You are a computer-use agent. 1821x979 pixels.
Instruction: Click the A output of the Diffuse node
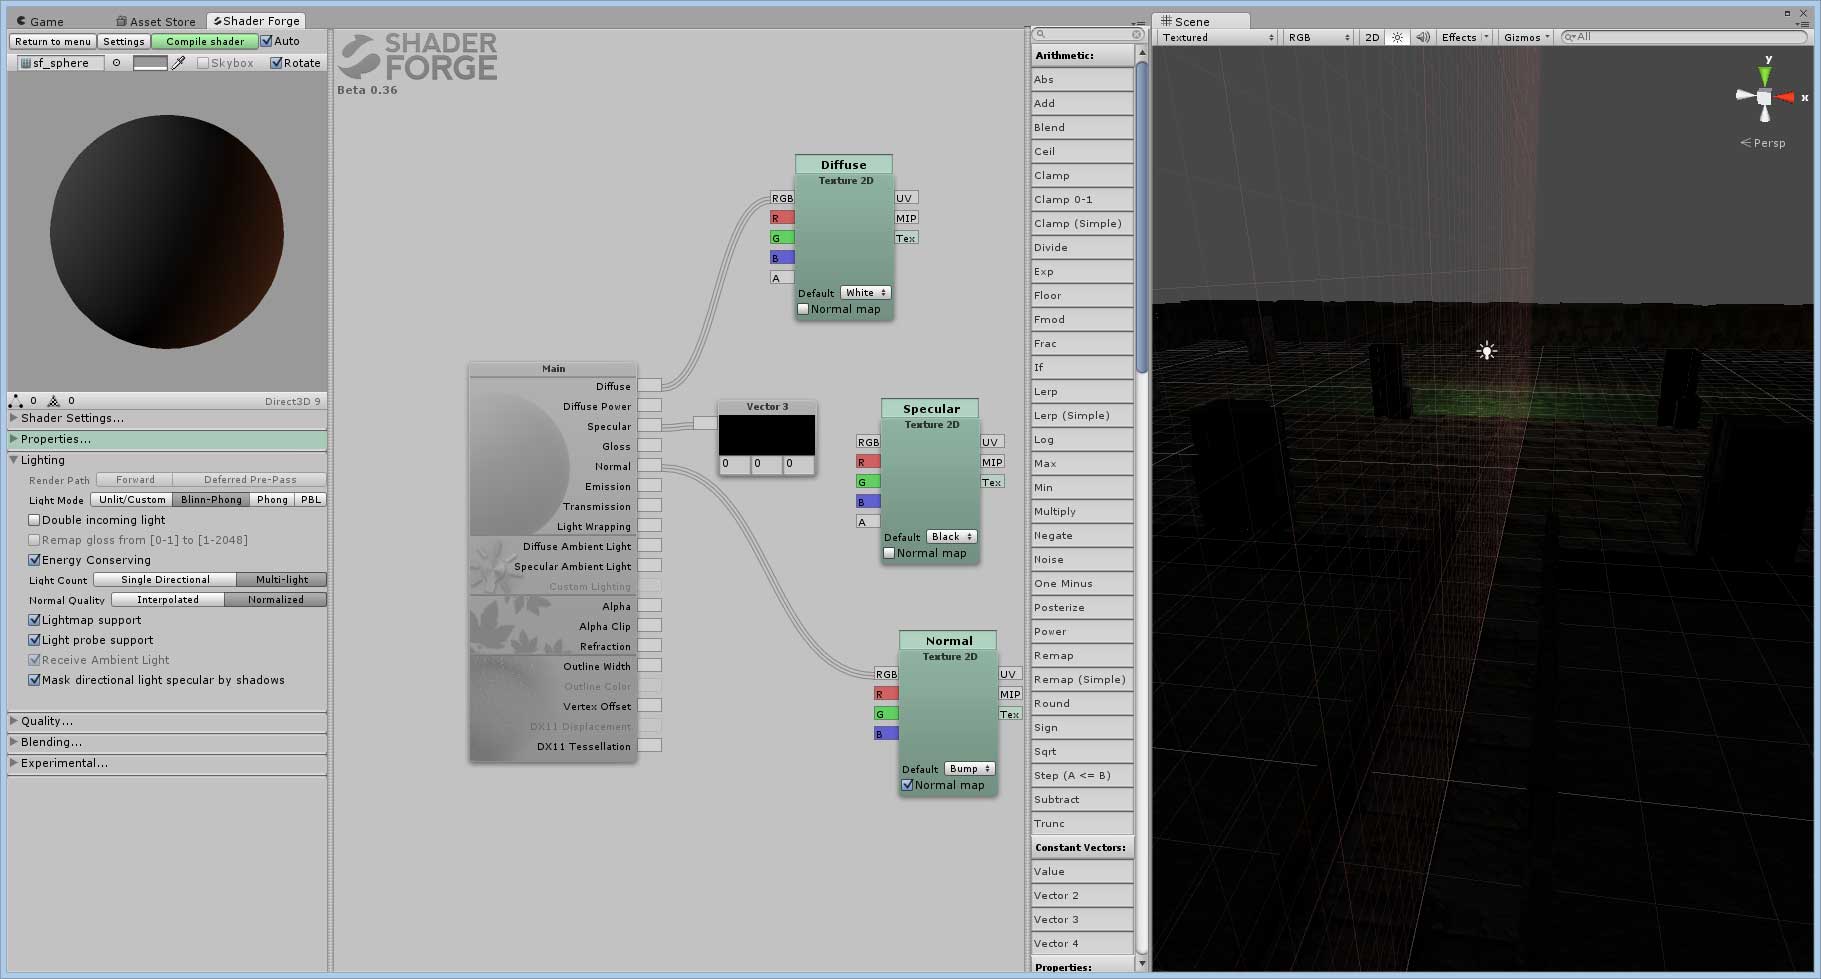(x=782, y=278)
